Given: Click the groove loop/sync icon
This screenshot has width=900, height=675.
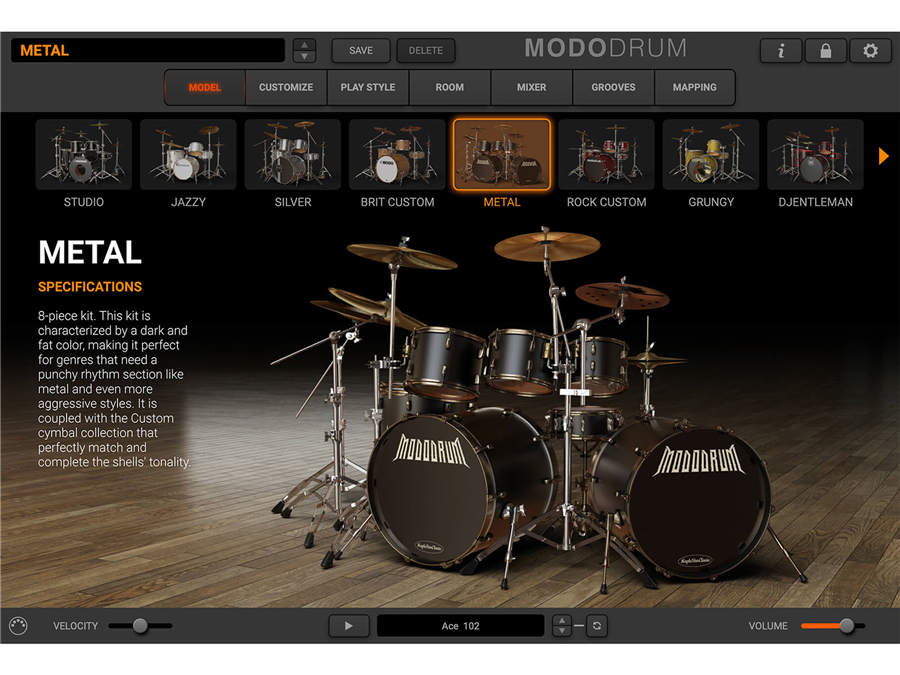Looking at the screenshot, I should click(596, 626).
